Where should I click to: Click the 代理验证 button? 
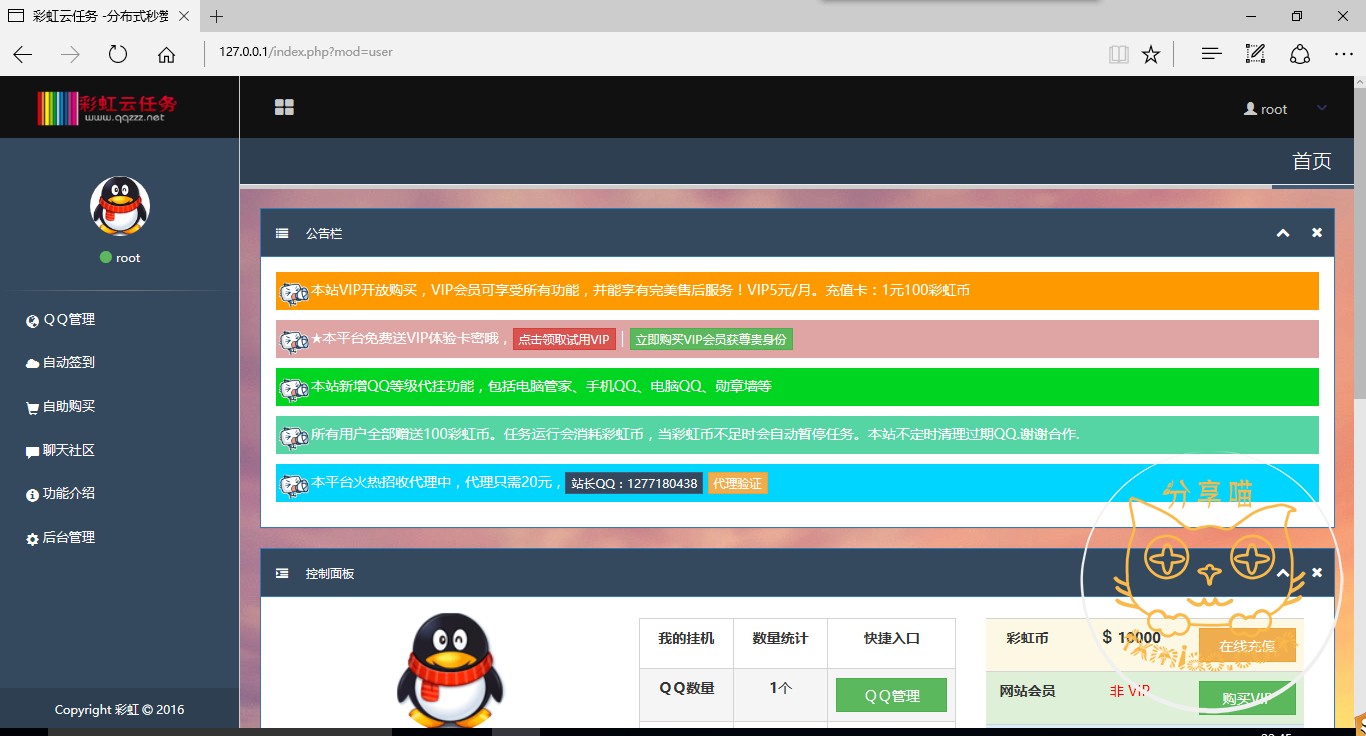[737, 483]
